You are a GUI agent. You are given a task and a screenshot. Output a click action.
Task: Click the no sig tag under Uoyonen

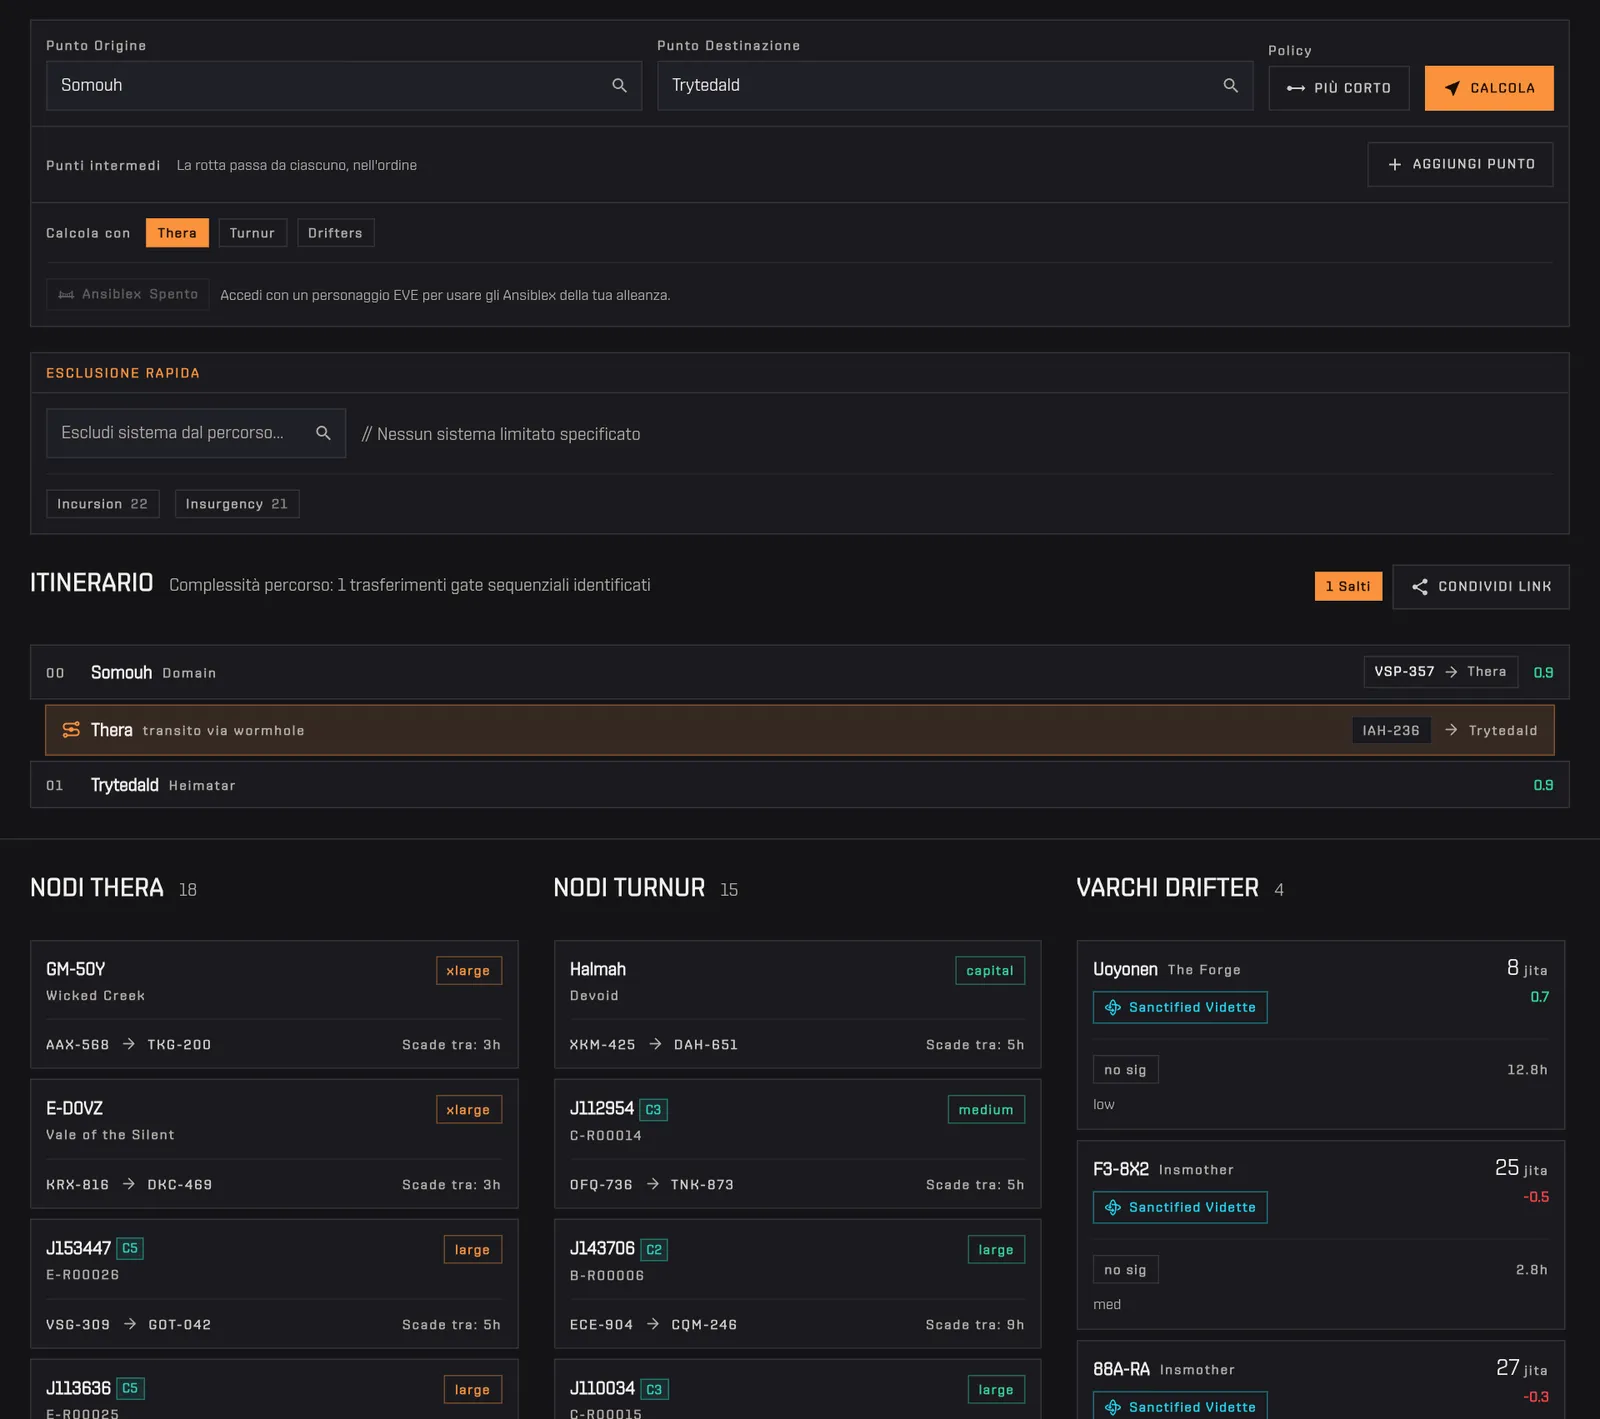pyautogui.click(x=1125, y=1070)
